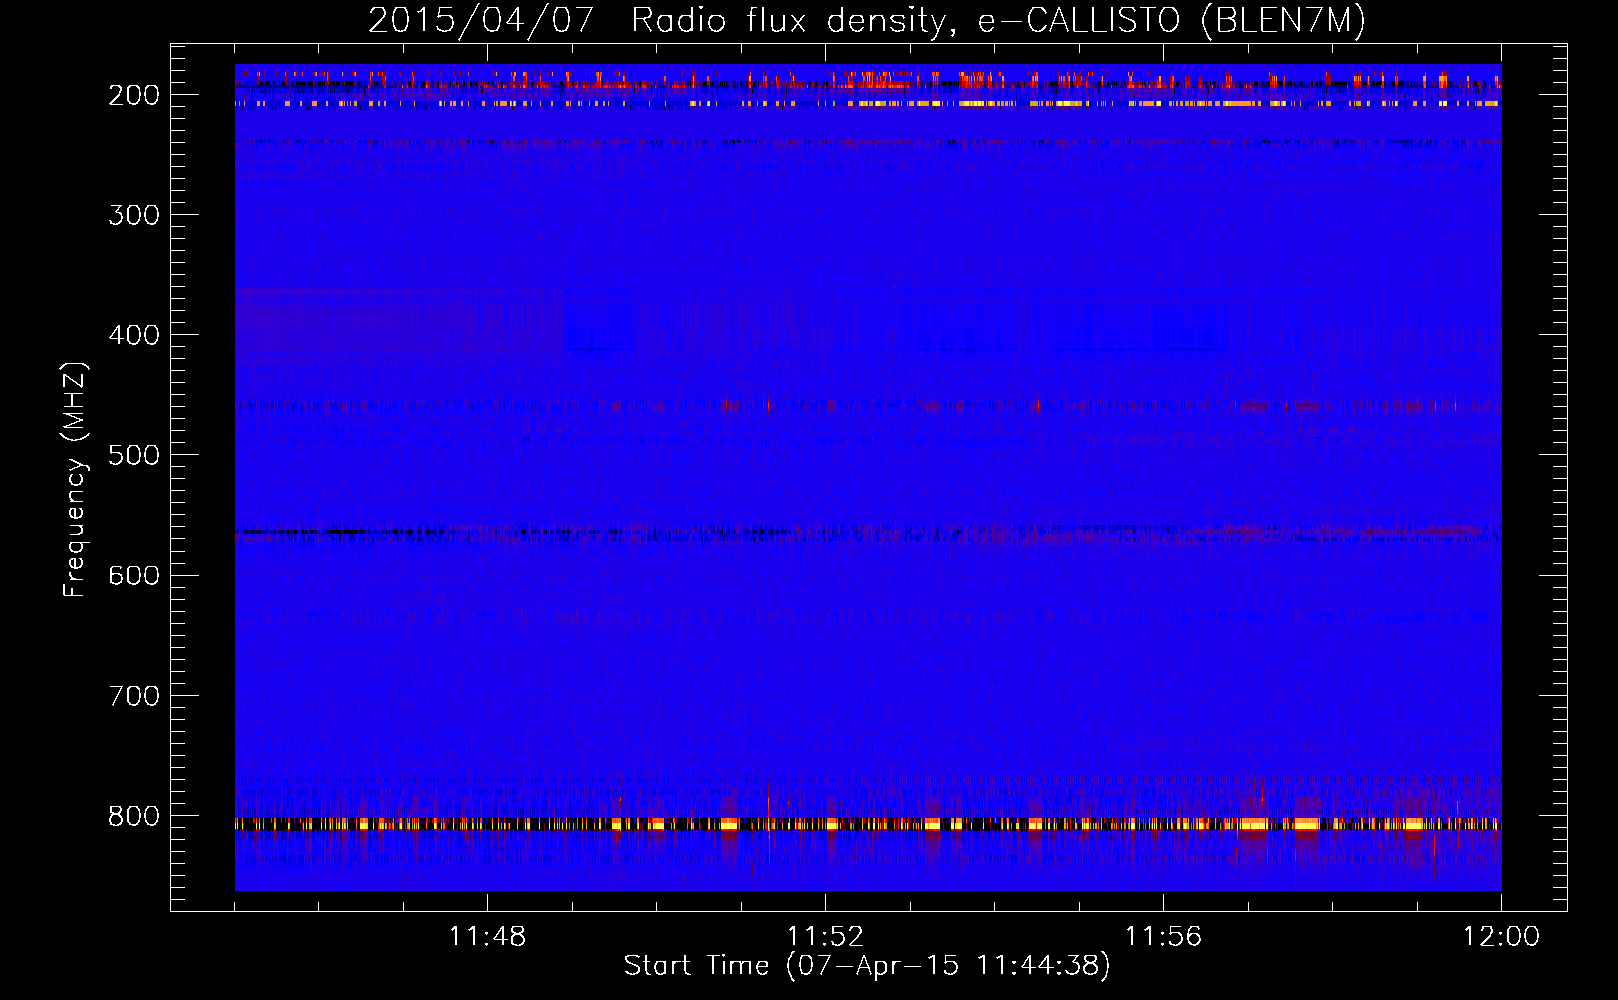Click the 600 frequency tick label

tap(134, 575)
